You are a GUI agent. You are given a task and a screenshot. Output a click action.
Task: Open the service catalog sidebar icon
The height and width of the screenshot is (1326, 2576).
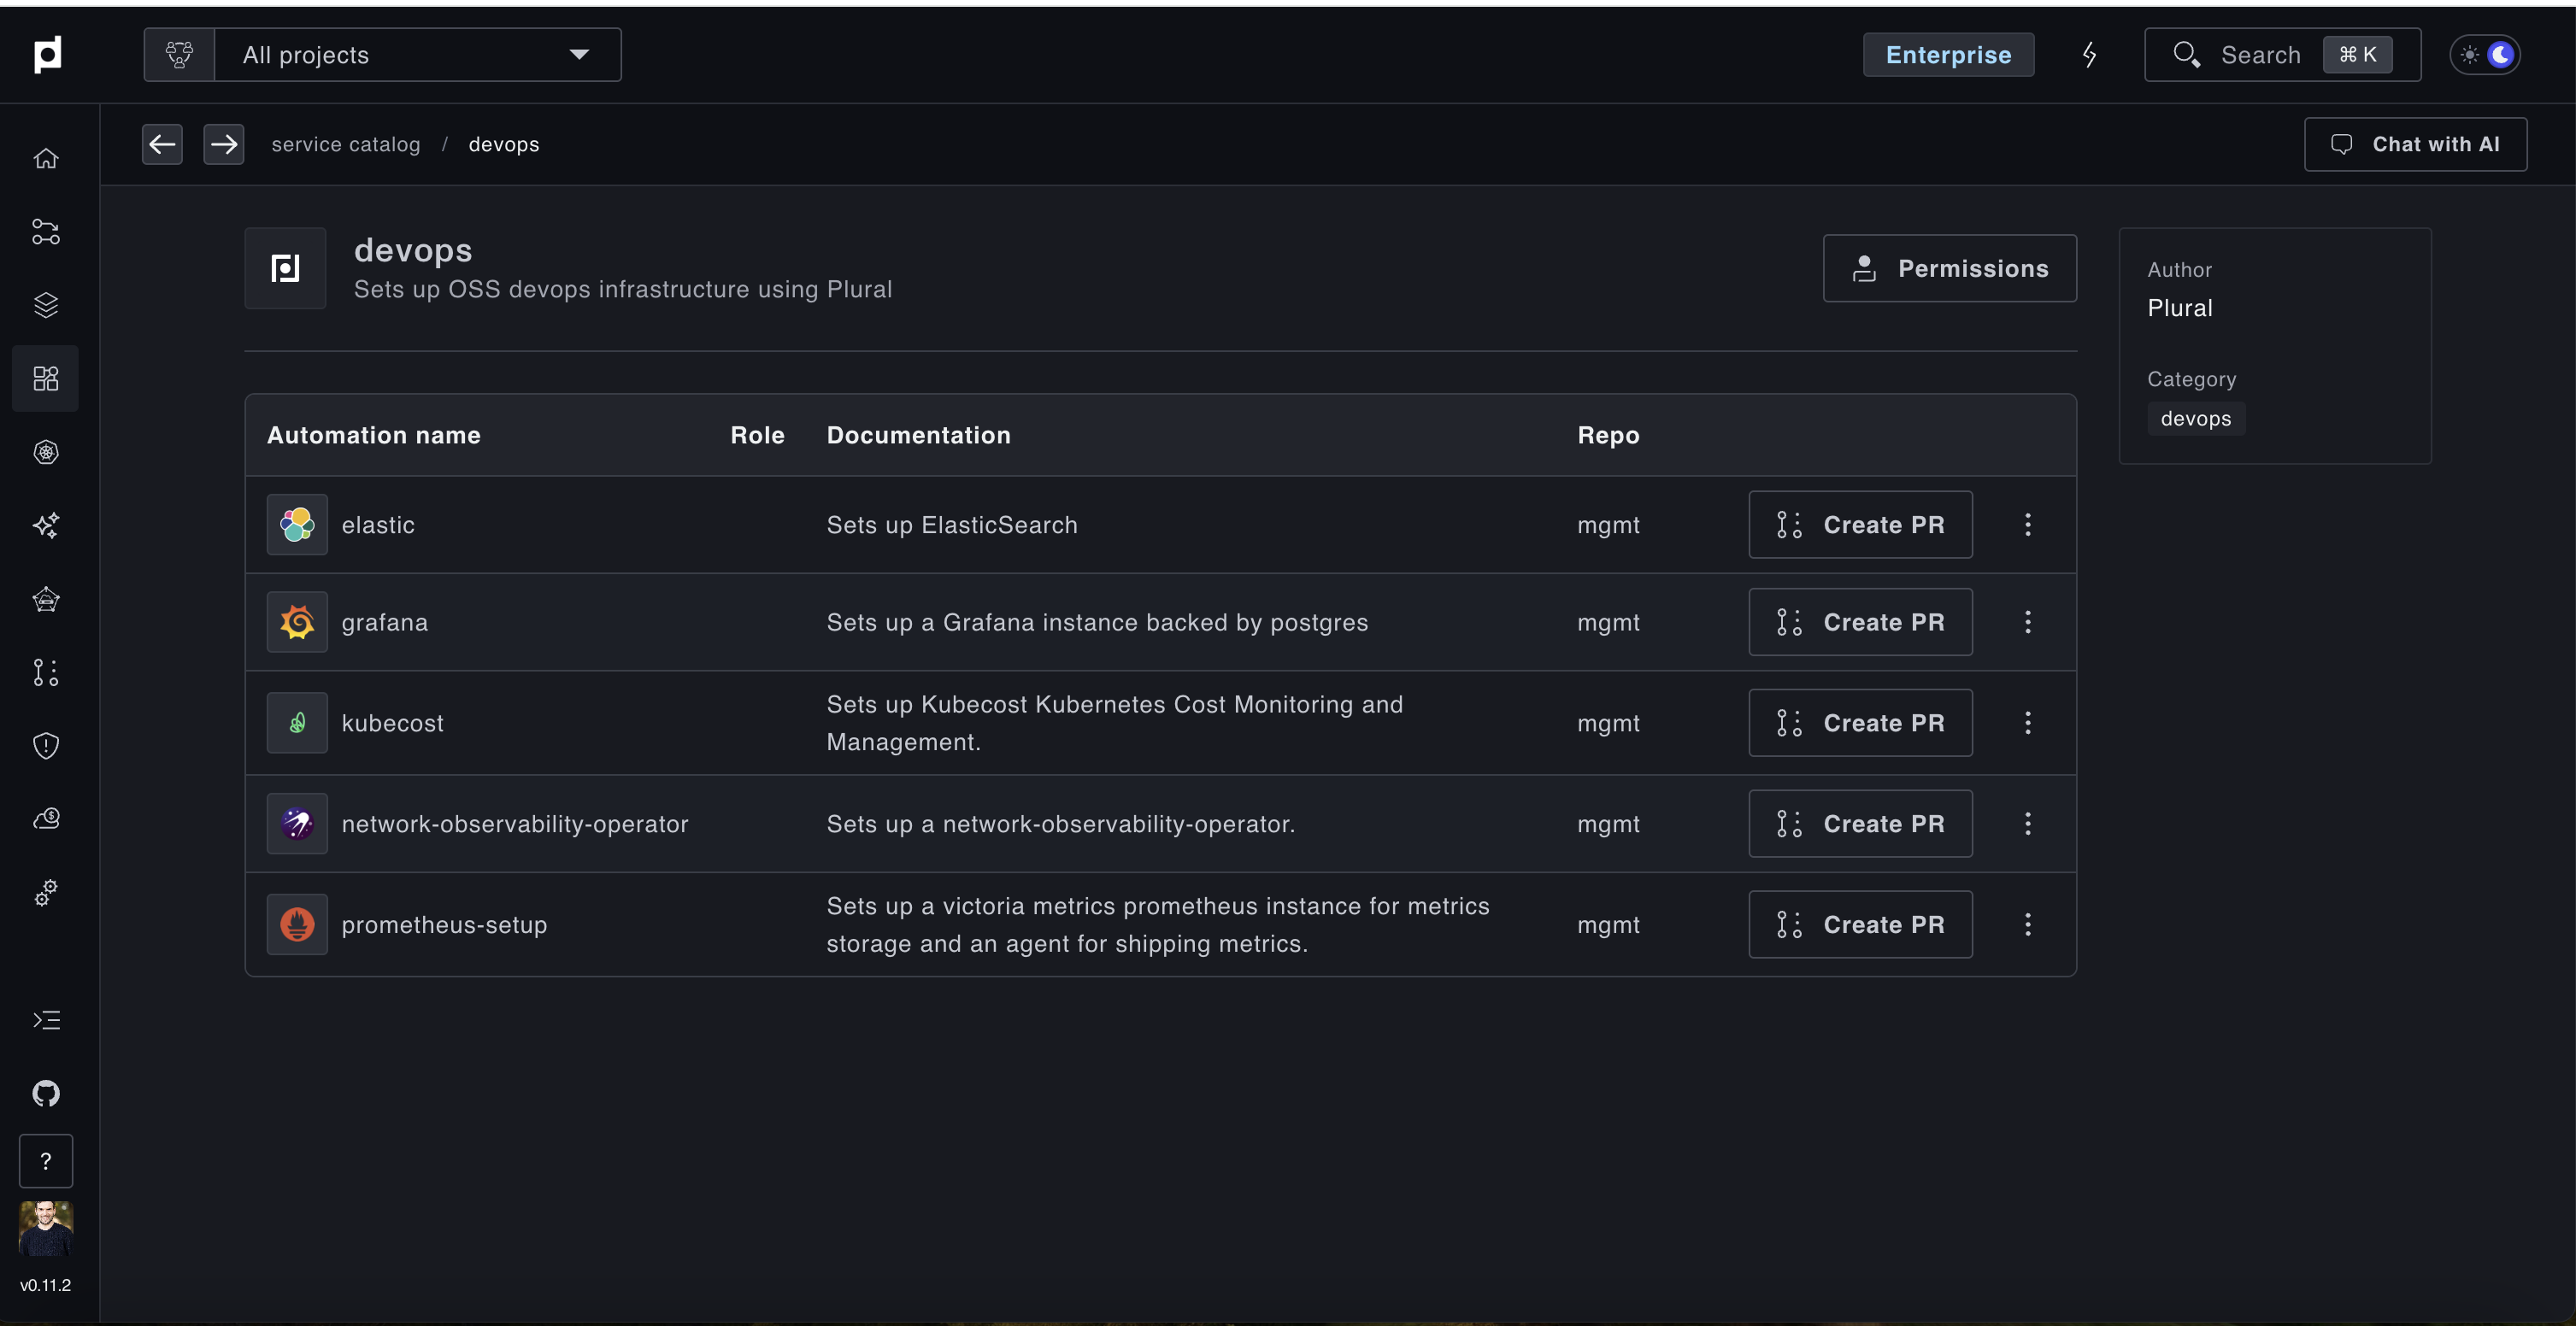46,379
